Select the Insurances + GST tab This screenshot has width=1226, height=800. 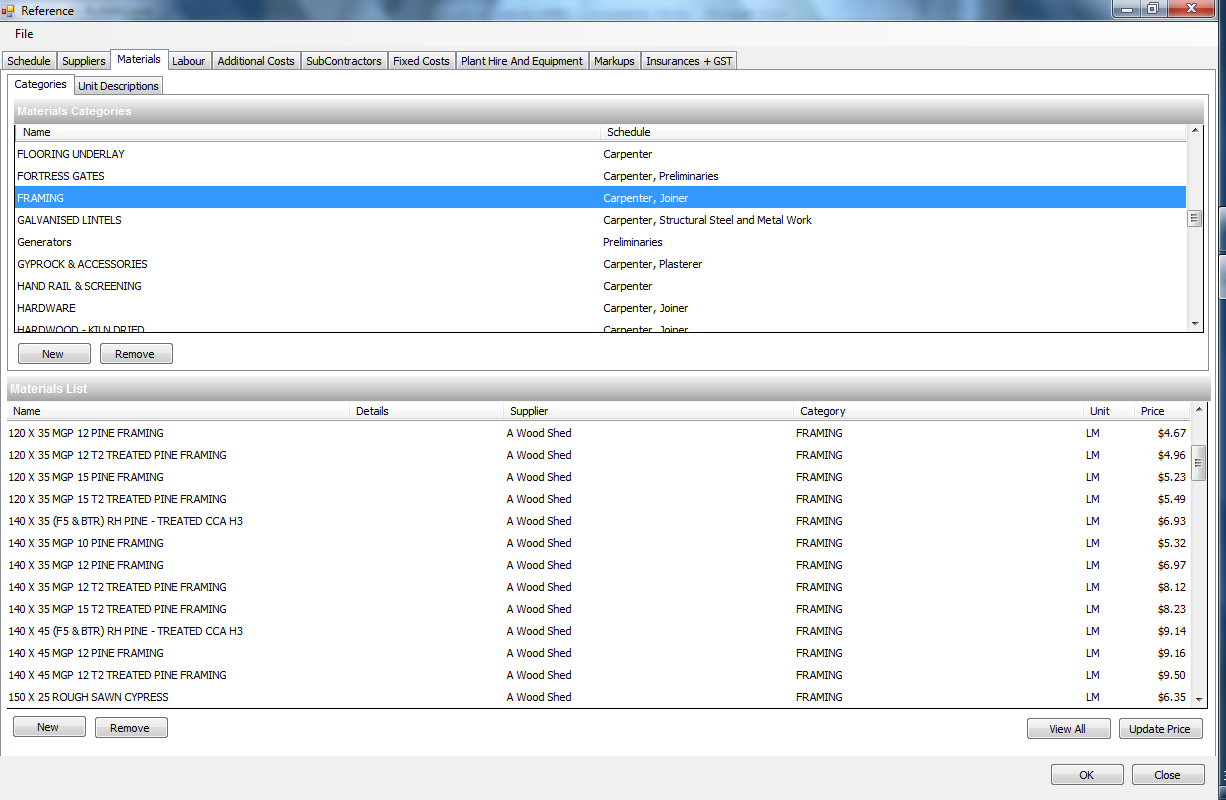[x=689, y=61]
